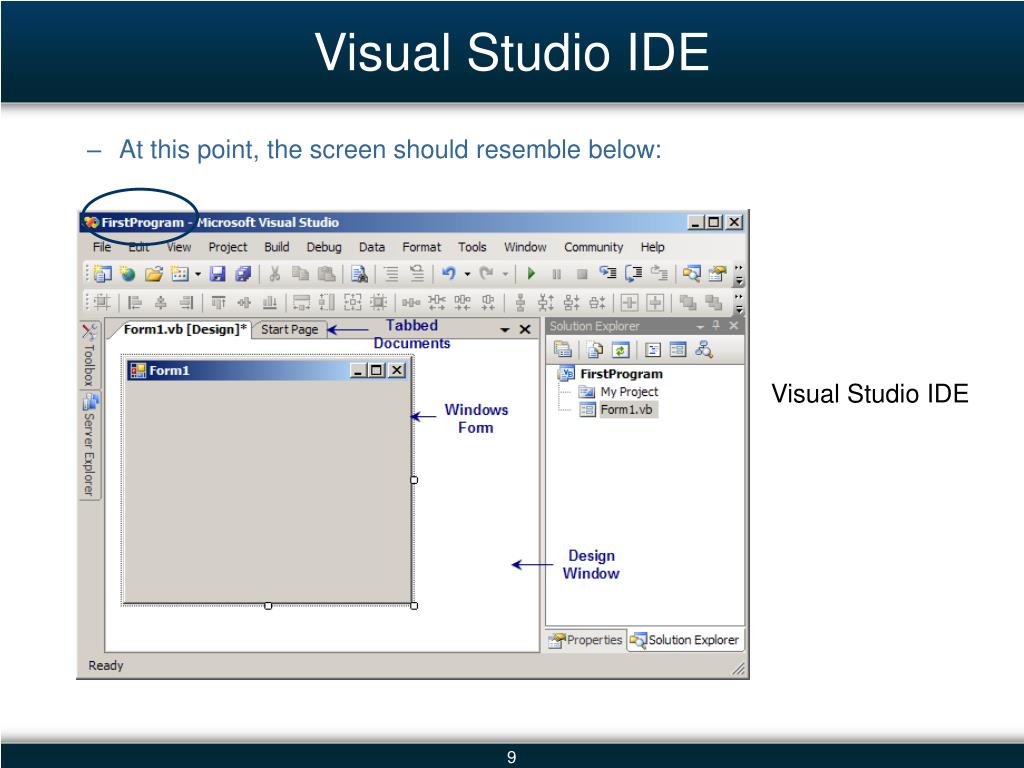Screen dimensions: 1024x768
Task: Close the active document tab with the X
Action: pyautogui.click(x=524, y=330)
